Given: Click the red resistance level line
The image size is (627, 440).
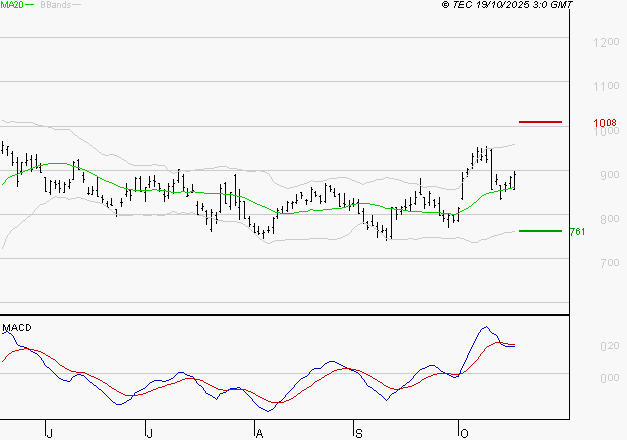Looking at the screenshot, I should pyautogui.click(x=540, y=122).
